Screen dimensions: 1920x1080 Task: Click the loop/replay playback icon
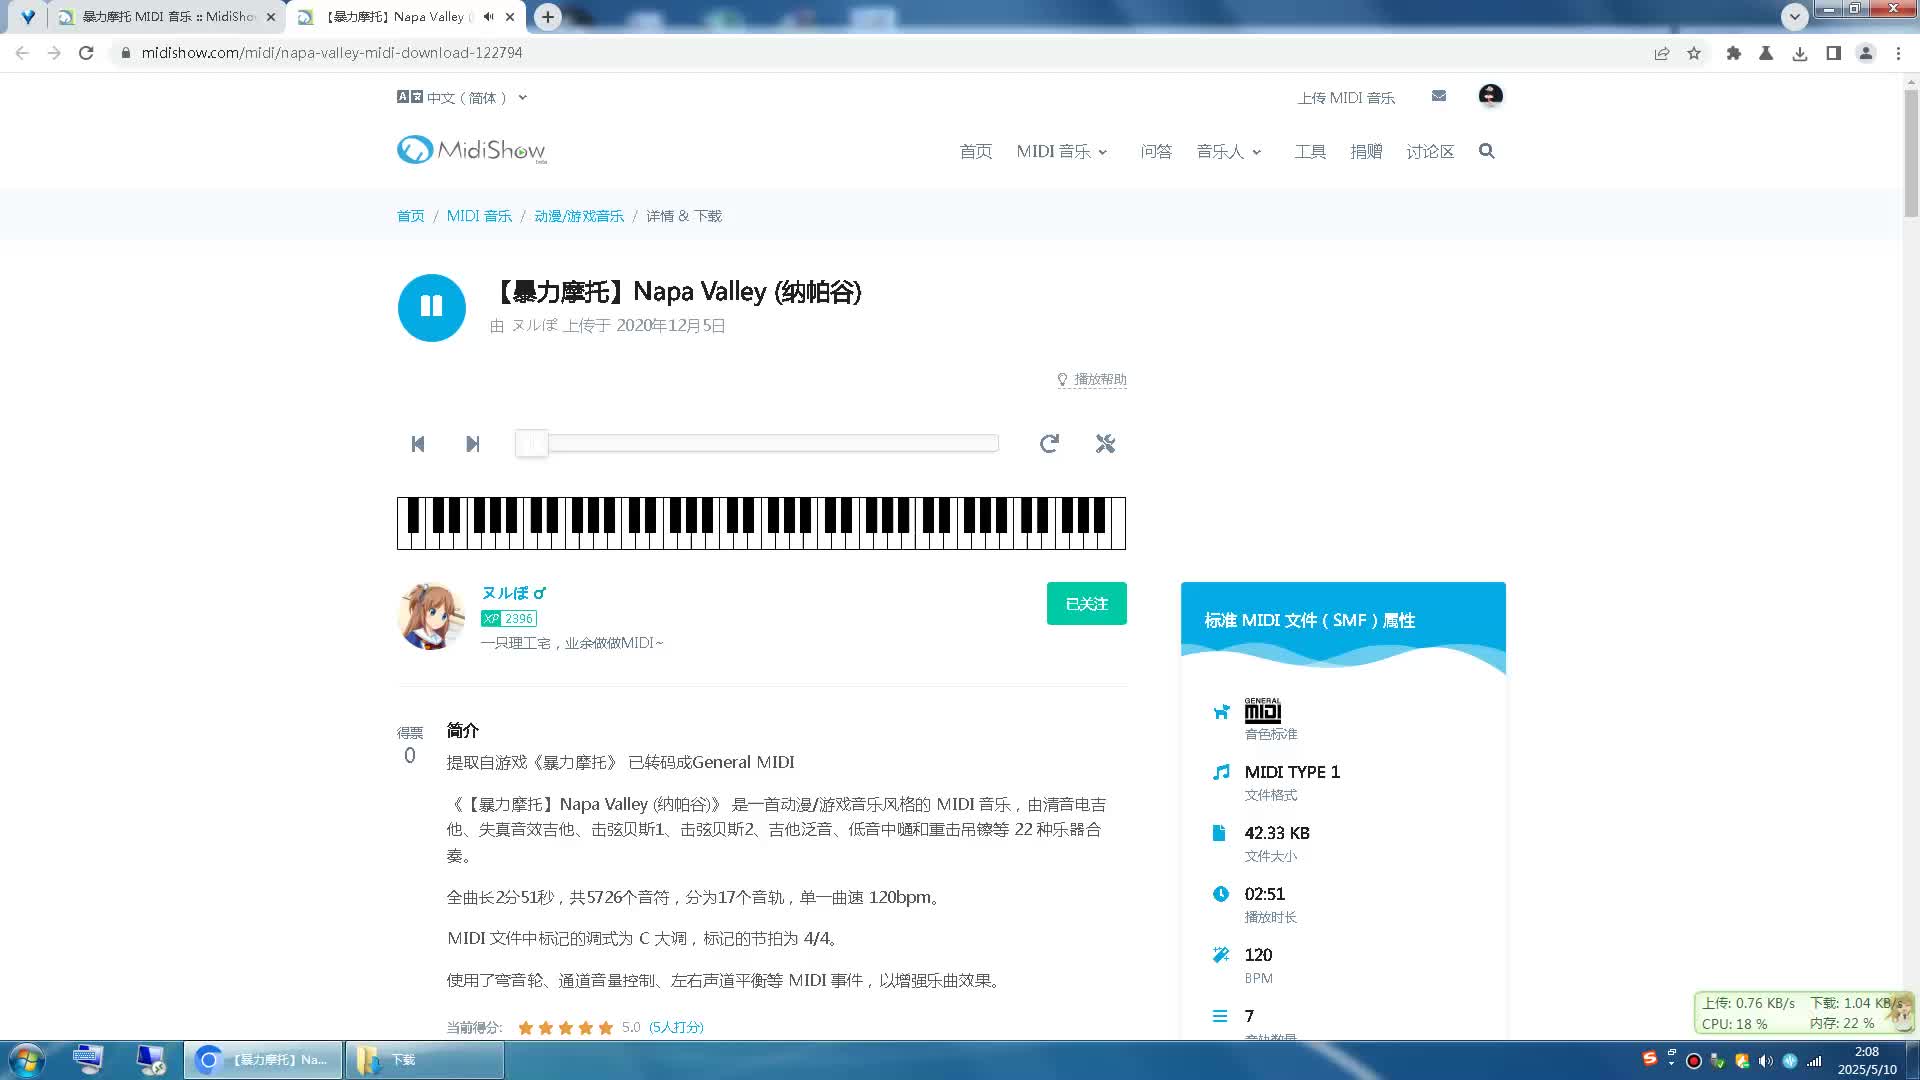[1049, 444]
